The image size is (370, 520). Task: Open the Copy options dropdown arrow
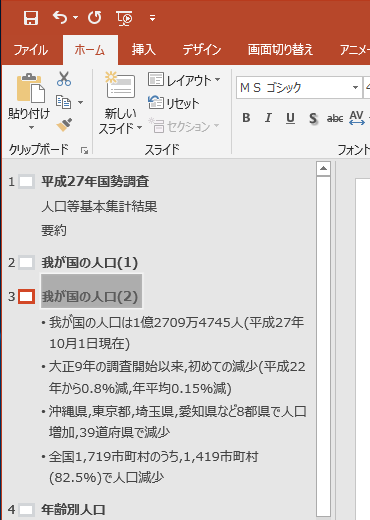pos(80,102)
